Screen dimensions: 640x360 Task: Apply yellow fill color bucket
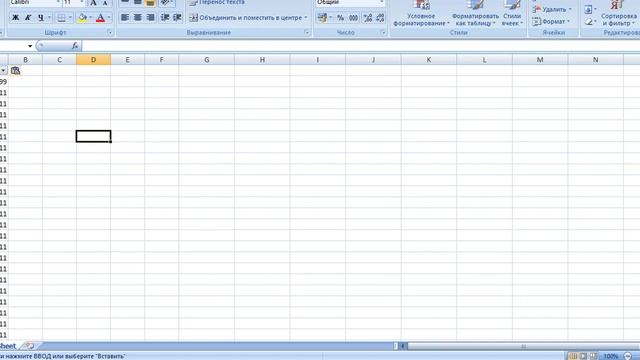click(82, 18)
